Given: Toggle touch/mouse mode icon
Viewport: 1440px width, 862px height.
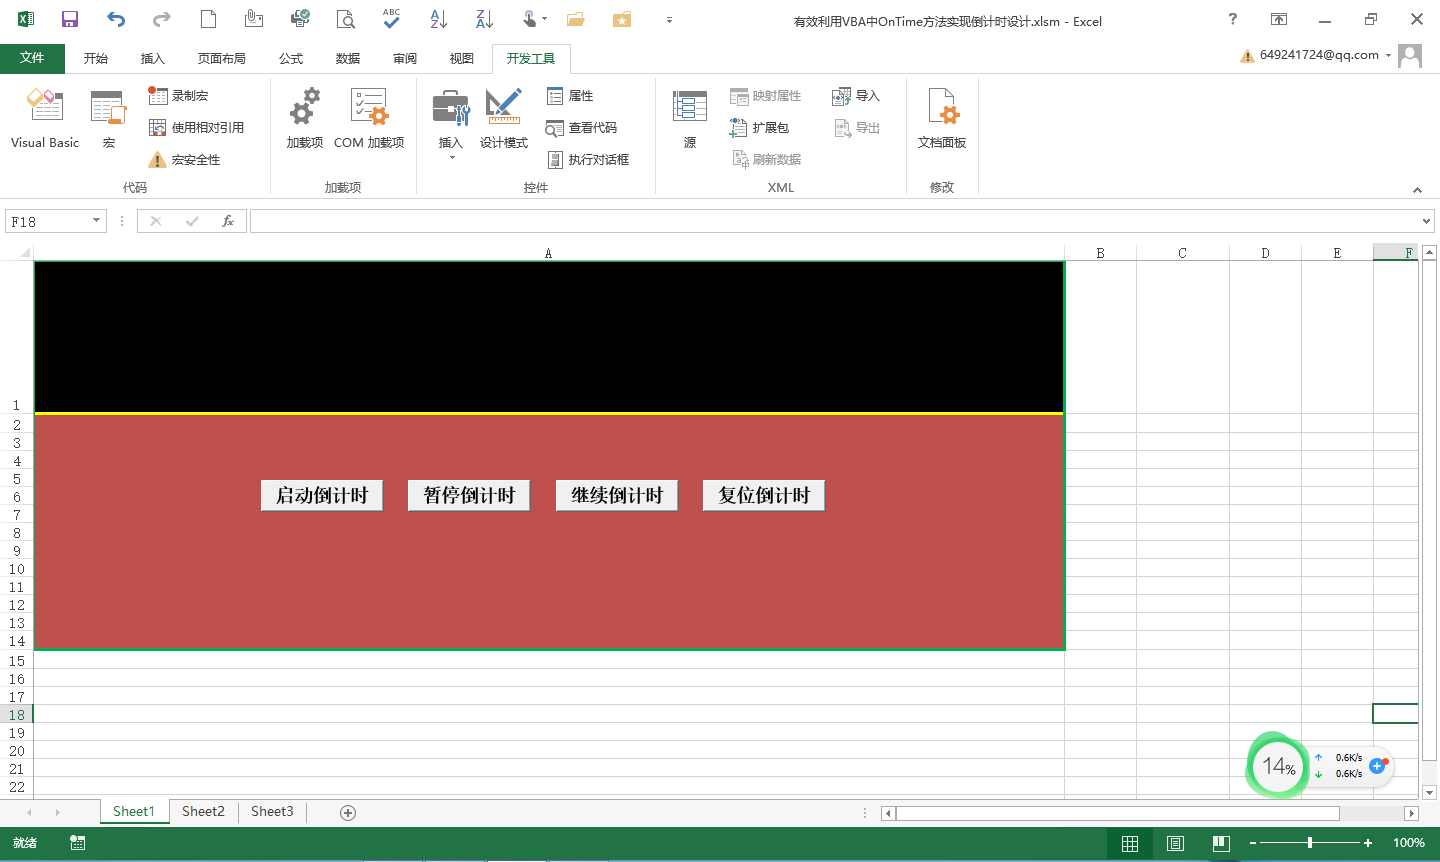Looking at the screenshot, I should point(530,19).
